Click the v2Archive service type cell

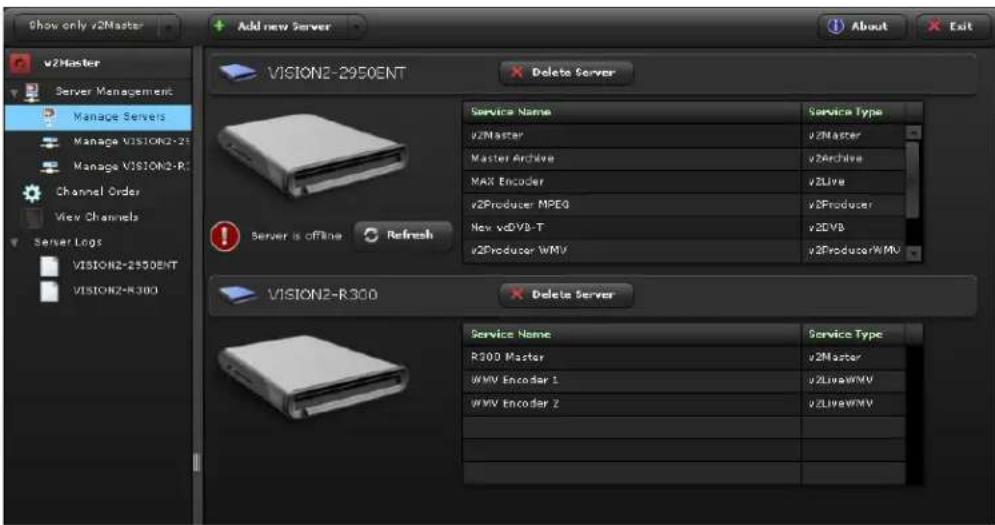(x=853, y=158)
